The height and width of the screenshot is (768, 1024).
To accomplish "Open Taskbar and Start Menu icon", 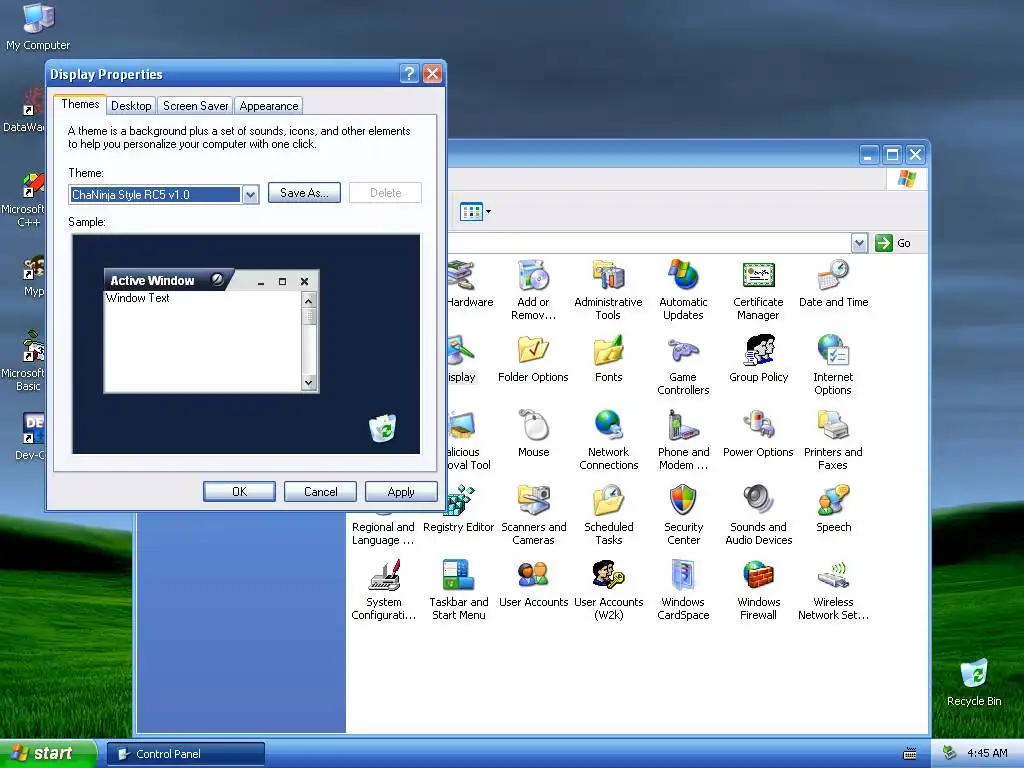I will pyautogui.click(x=458, y=576).
